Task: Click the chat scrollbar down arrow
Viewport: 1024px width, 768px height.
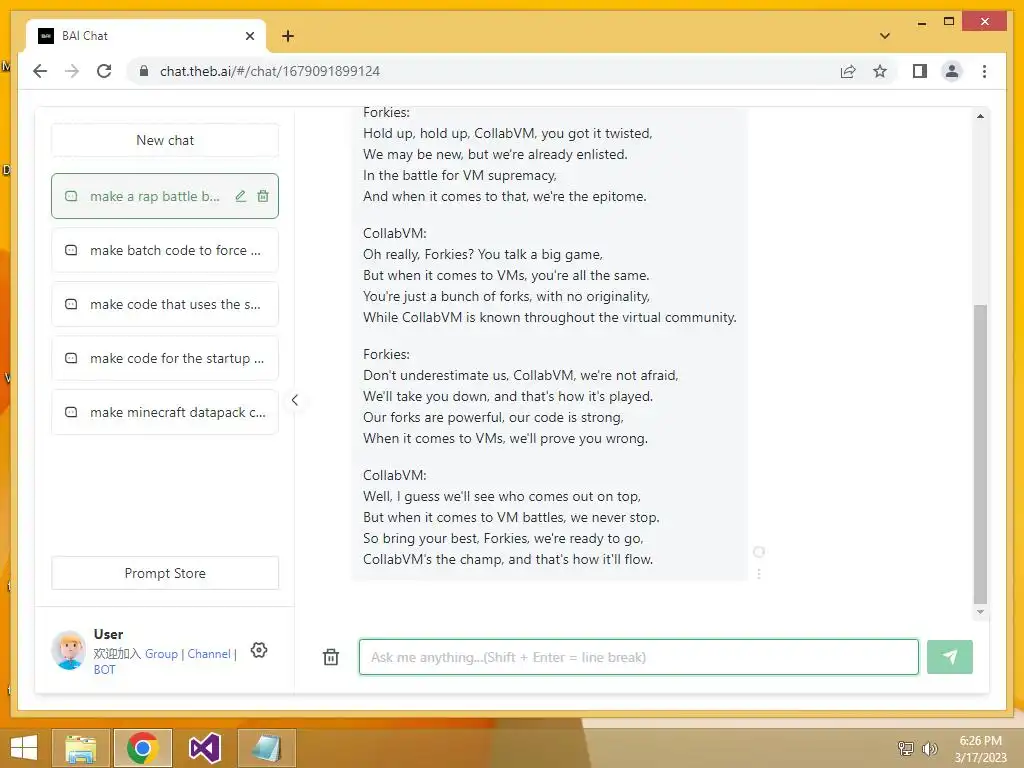Action: 980,612
